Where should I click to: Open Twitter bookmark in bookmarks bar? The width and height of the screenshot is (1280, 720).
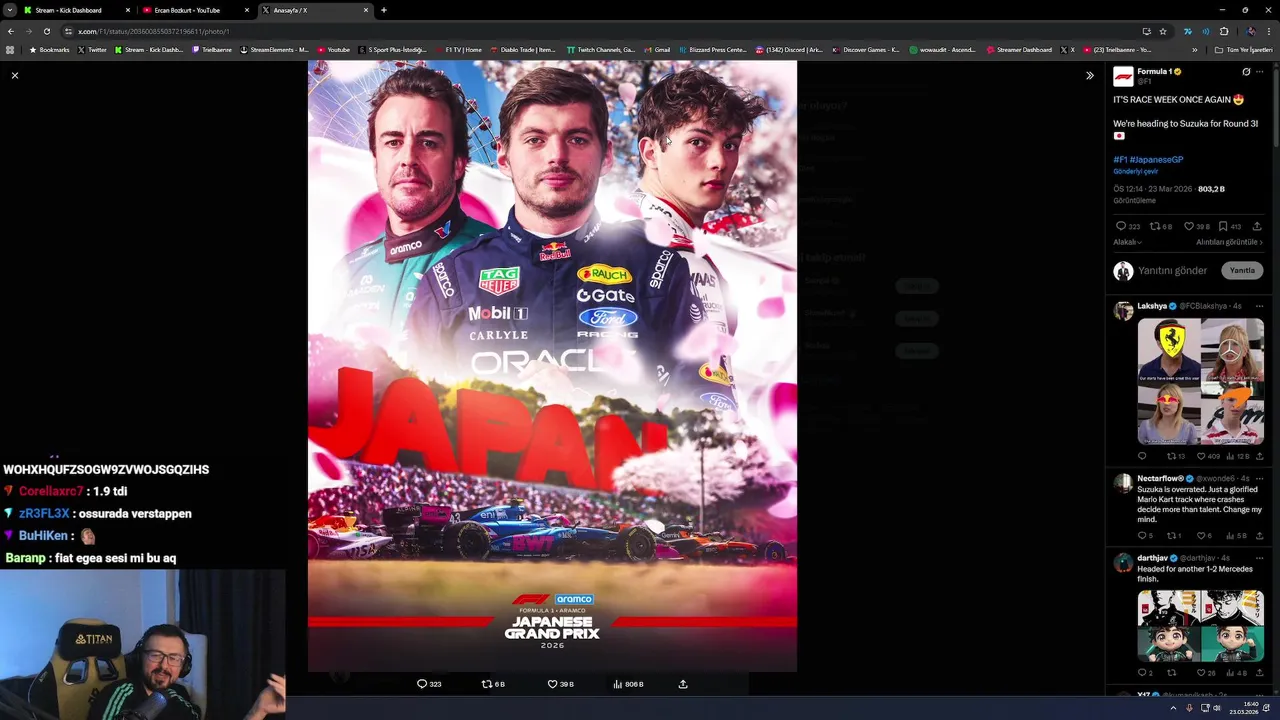click(x=92, y=50)
